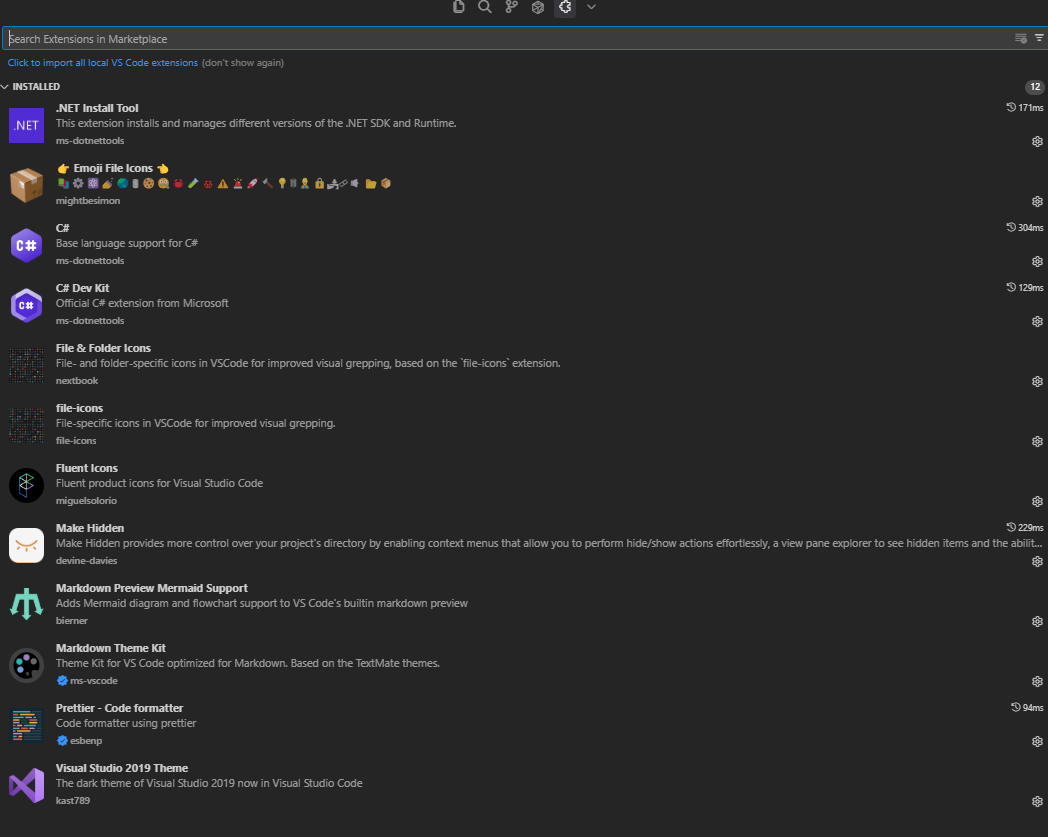Screen dimensions: 1048x837
Task: Open manage gear for Markdown Preview Mermaid Support
Action: (x=1037, y=621)
